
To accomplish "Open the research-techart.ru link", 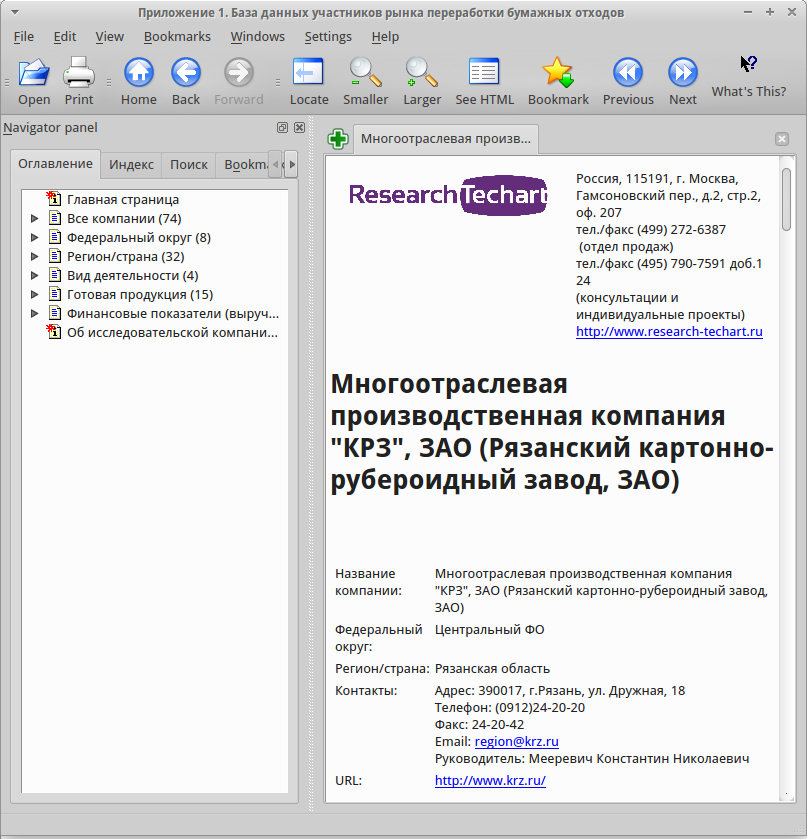I will pos(669,332).
